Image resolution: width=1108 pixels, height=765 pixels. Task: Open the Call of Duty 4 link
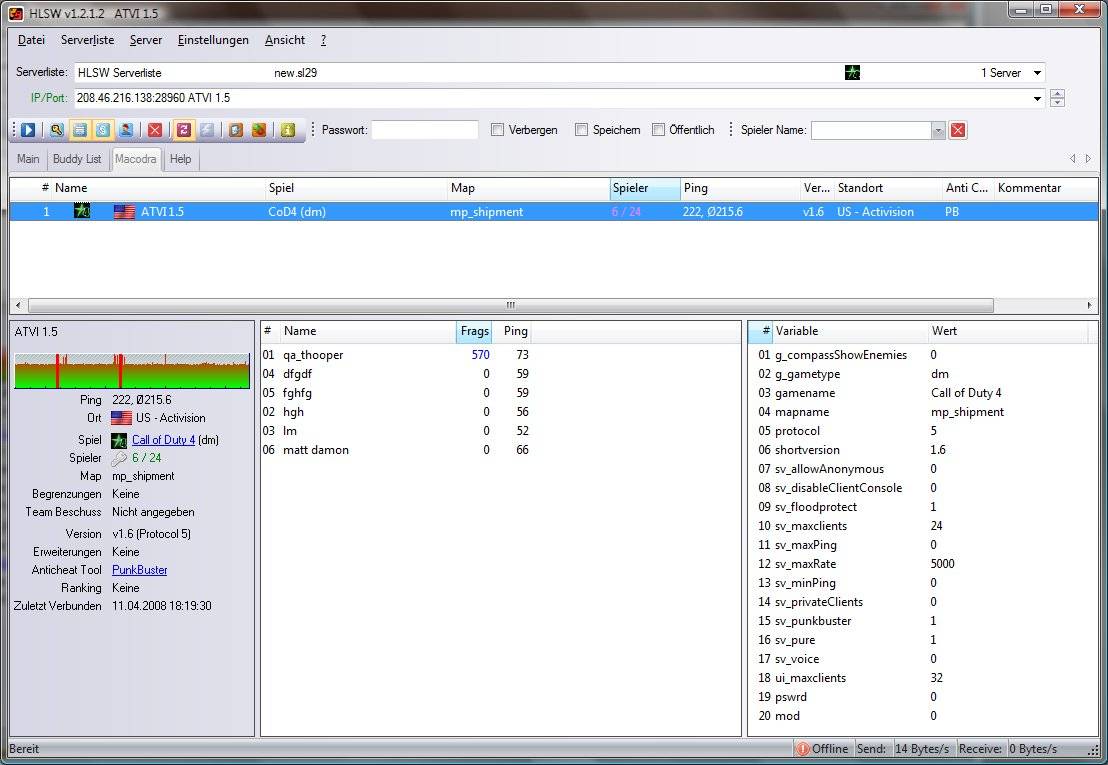[163, 440]
